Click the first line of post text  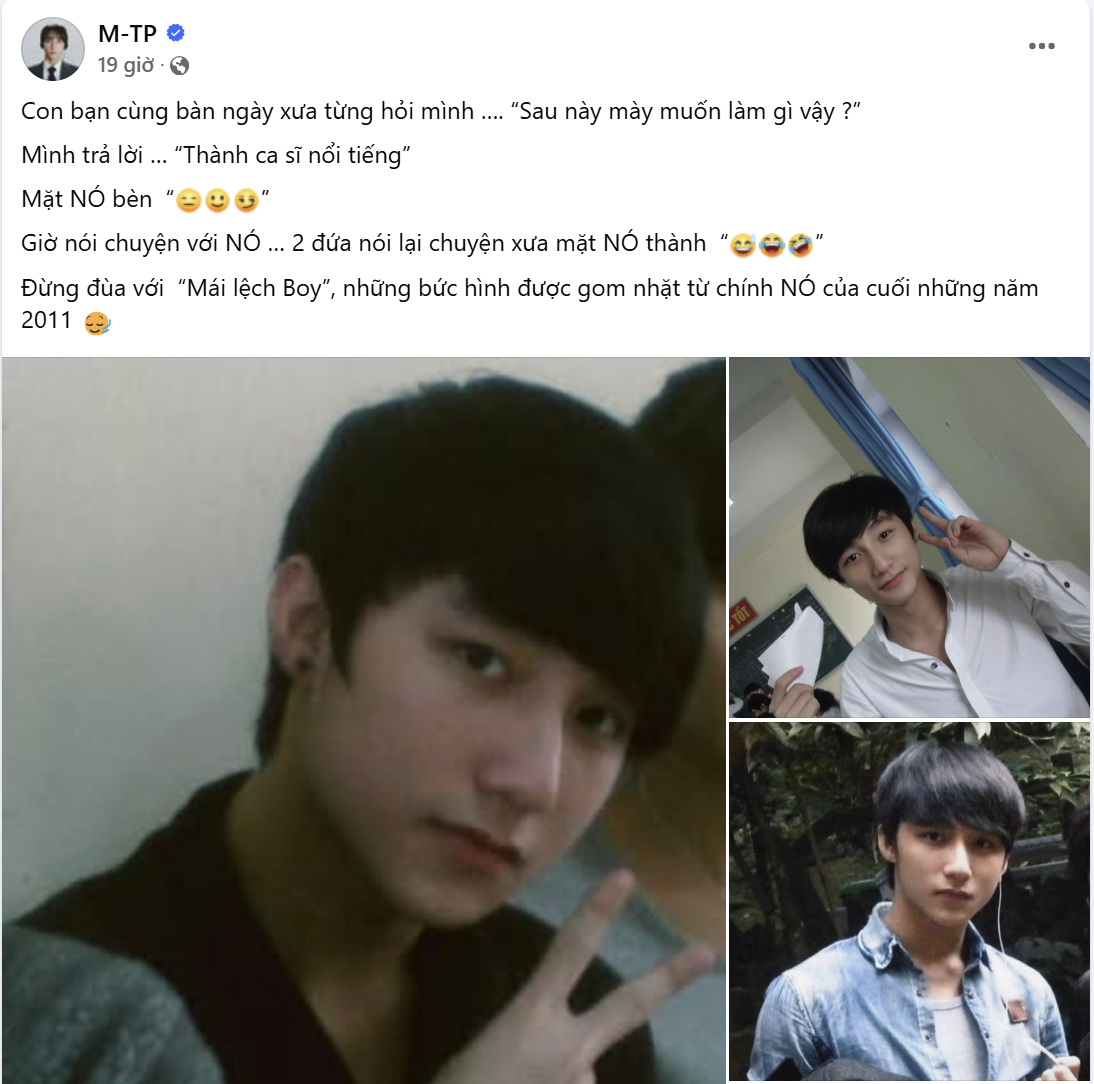coord(440,112)
